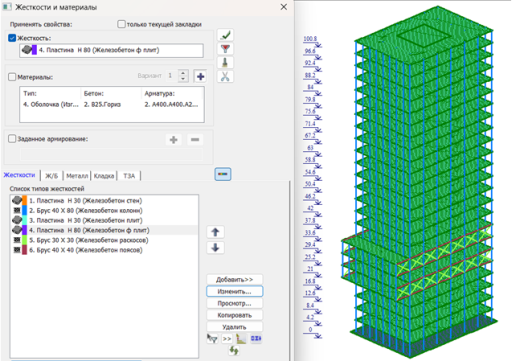
Task: Enable только текущей закладки checkbox
Action: pos(121,24)
